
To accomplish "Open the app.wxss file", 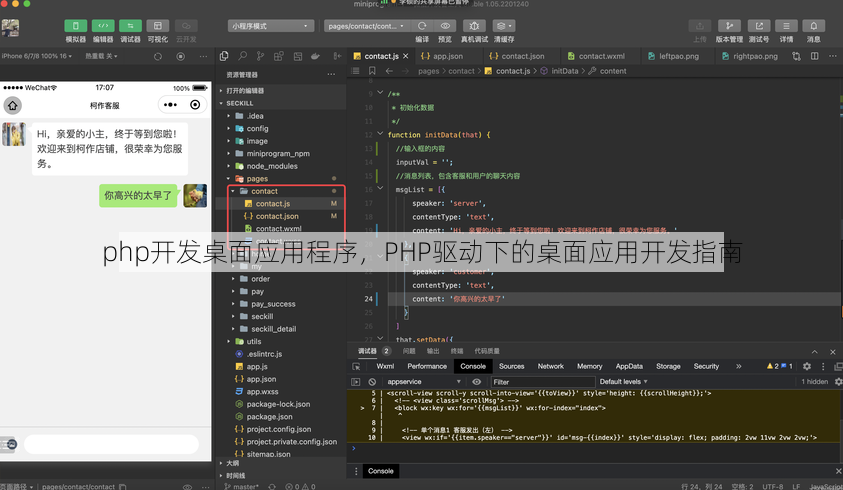I will pos(262,392).
